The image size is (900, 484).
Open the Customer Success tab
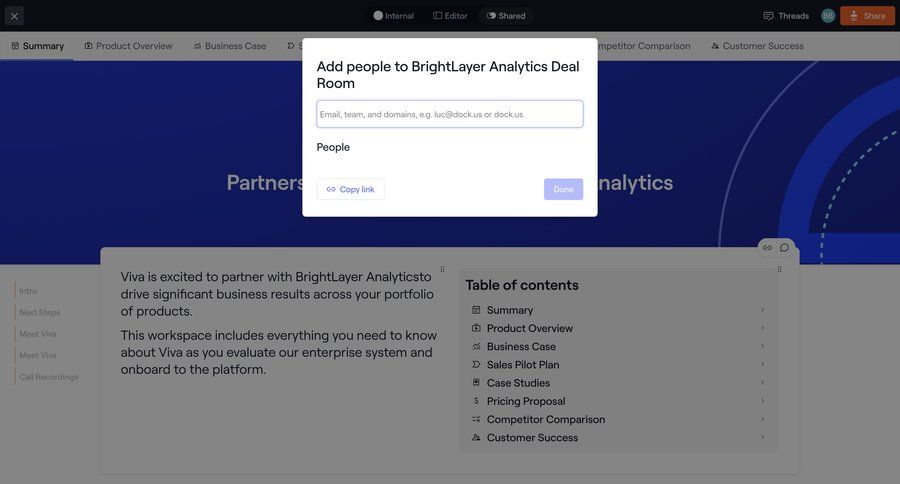757,46
